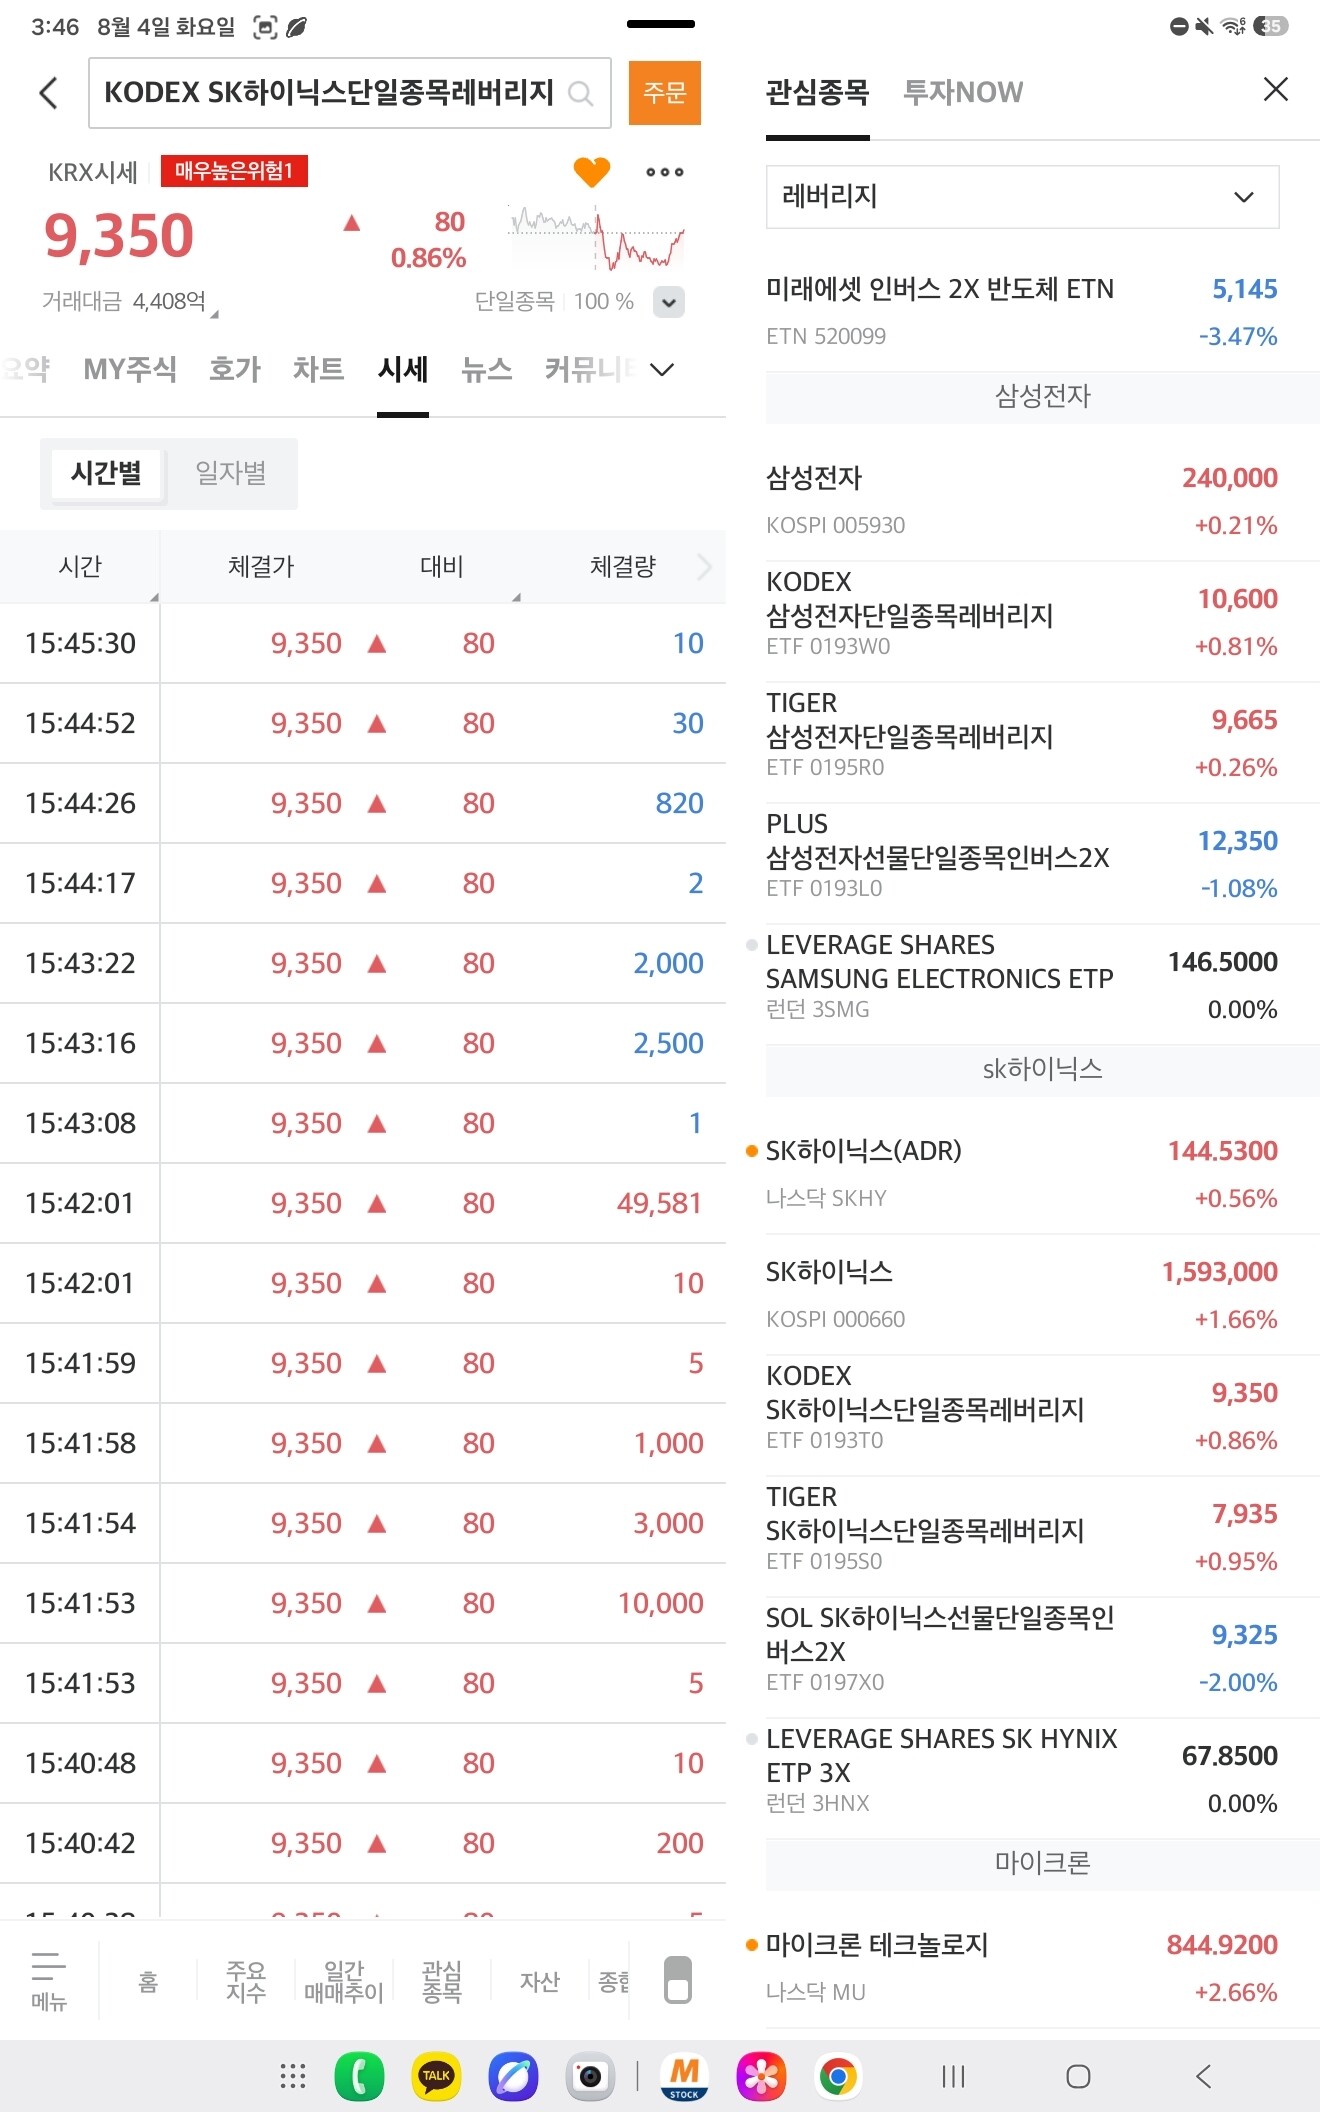Launch the Gallery flower app
1320x2112 pixels.
pos(761,2076)
